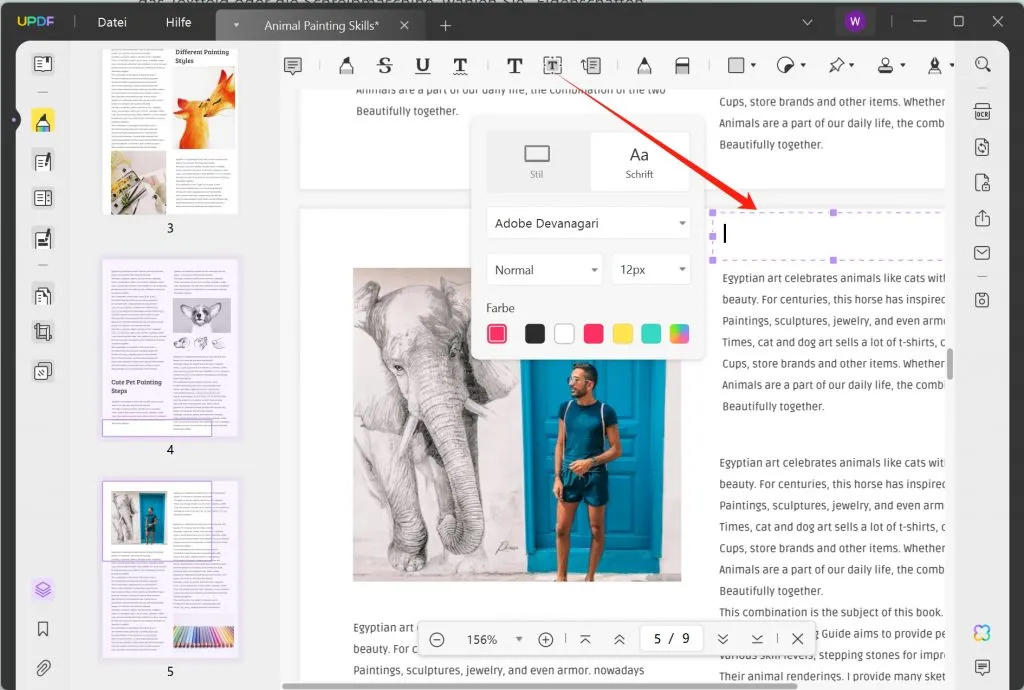Apply strikethrough with the S toolbar icon

pyautogui.click(x=384, y=65)
